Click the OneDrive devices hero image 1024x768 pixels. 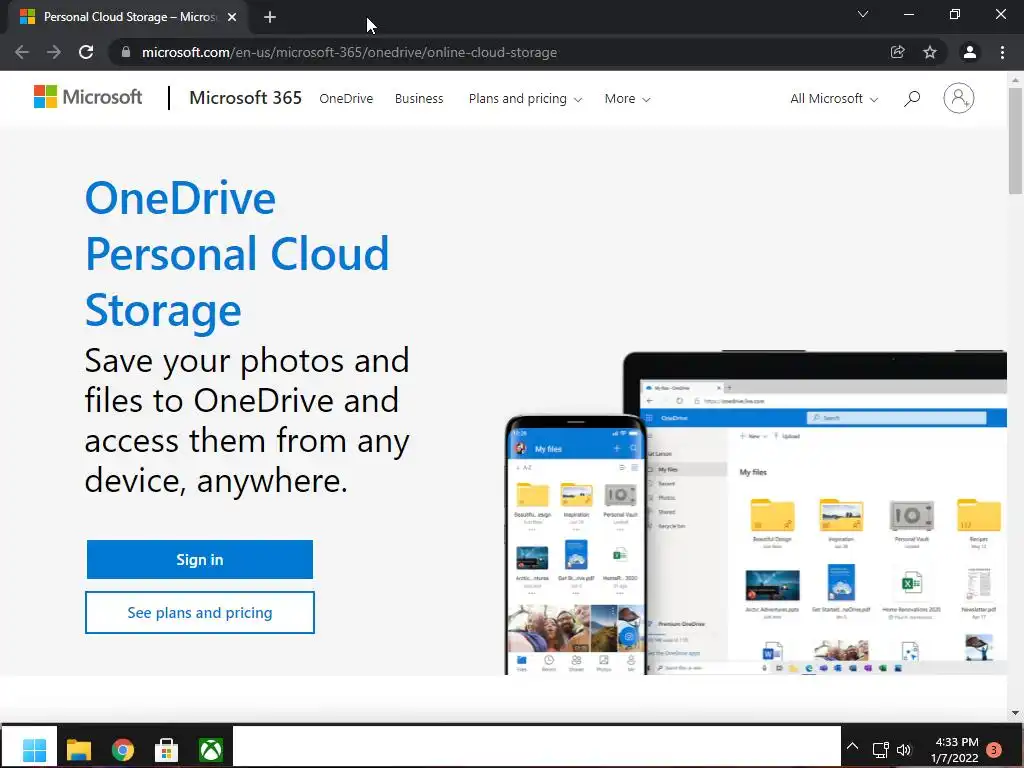[x=756, y=513]
